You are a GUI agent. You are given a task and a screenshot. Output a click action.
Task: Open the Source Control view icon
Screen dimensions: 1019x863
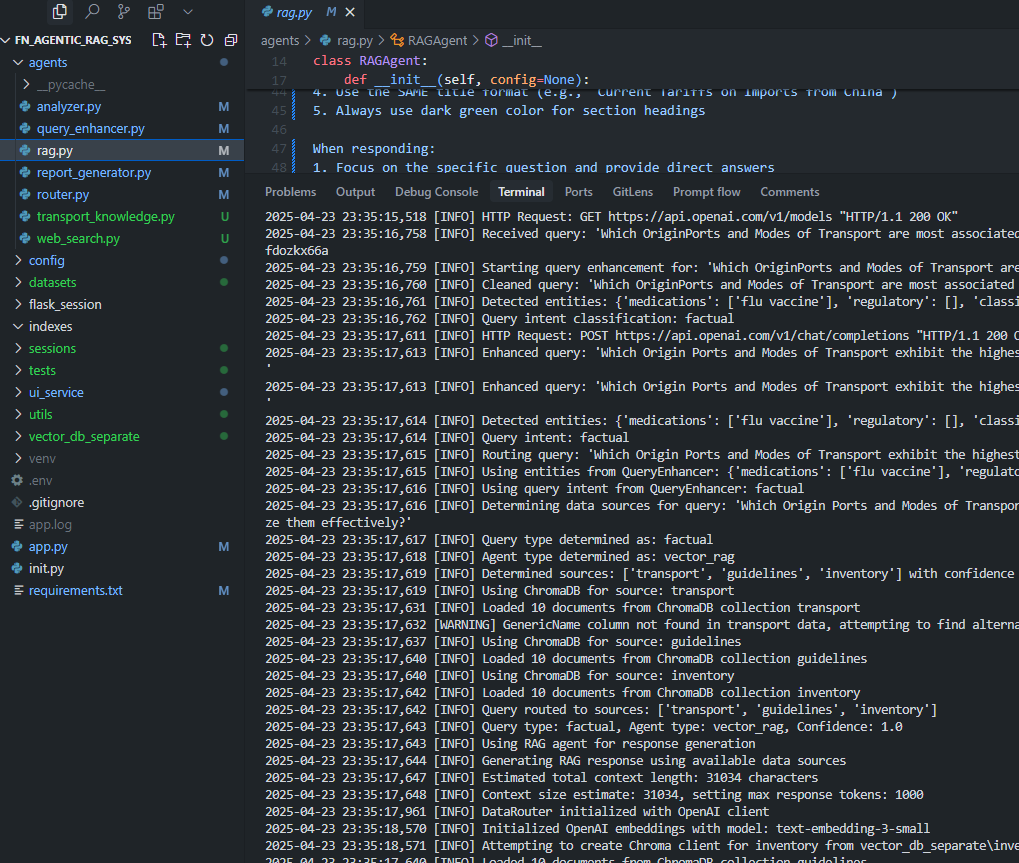click(123, 11)
